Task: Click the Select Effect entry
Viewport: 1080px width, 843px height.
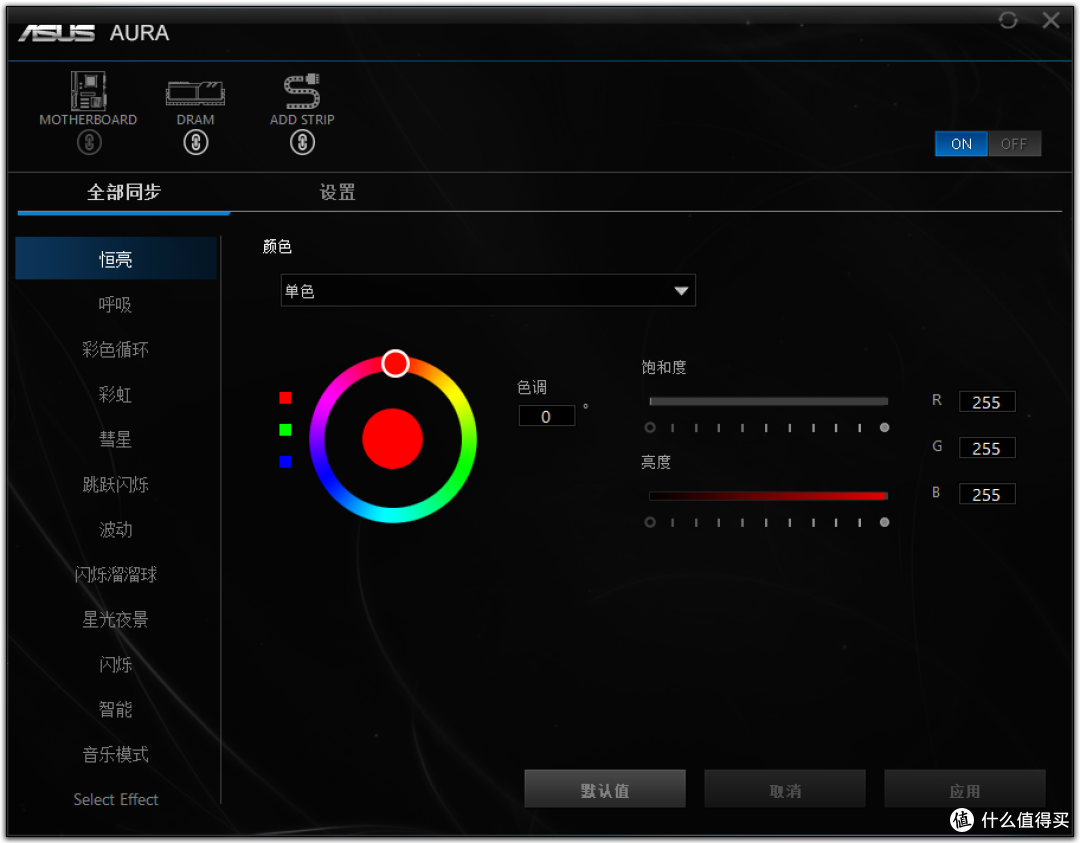Action: (116, 800)
